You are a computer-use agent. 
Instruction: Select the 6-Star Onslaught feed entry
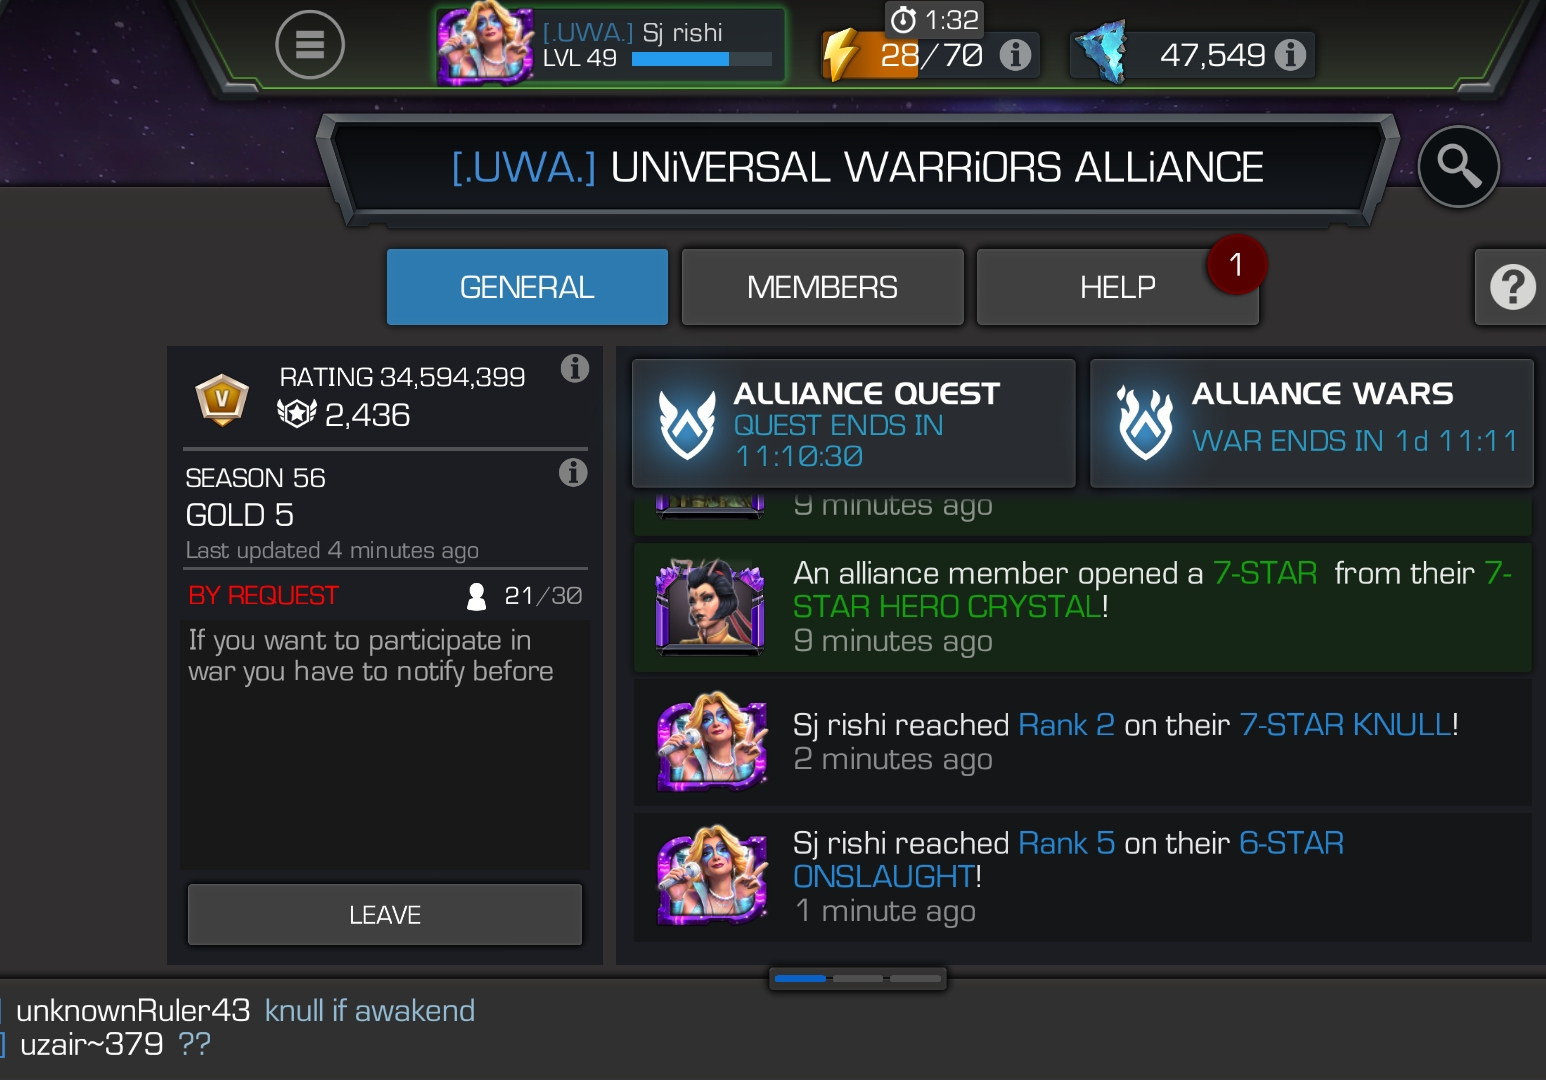point(1083,877)
